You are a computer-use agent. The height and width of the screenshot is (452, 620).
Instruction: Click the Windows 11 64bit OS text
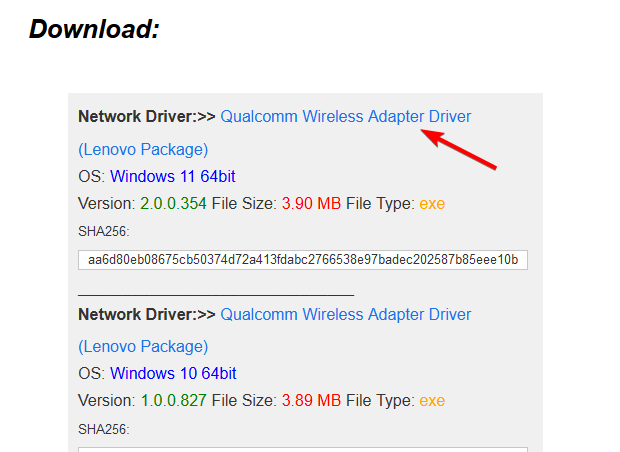click(x=173, y=176)
